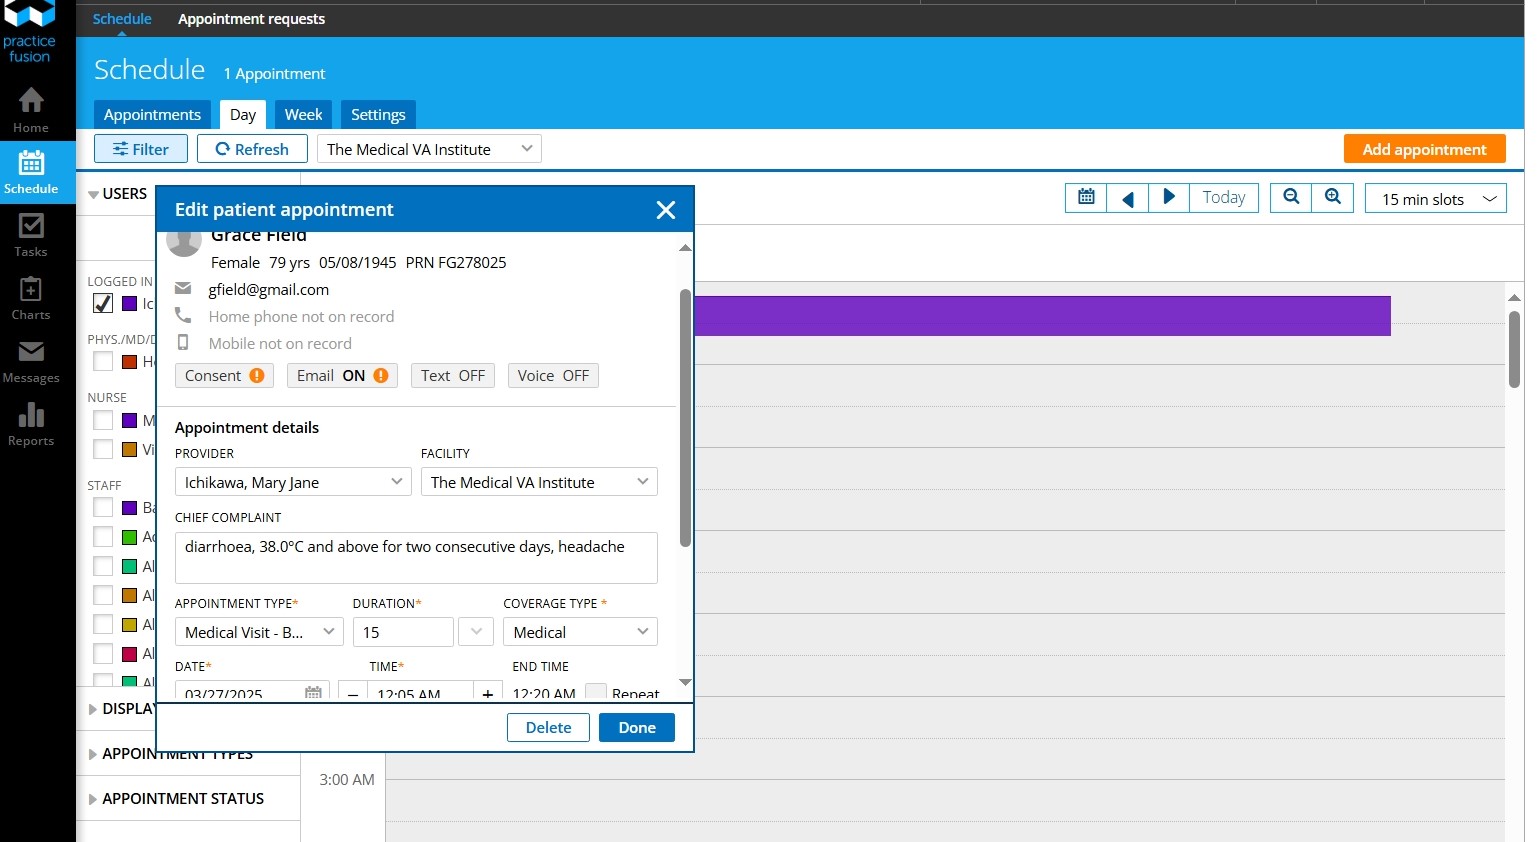Check the NURSE checkbox beside orange swatch

tap(103, 449)
